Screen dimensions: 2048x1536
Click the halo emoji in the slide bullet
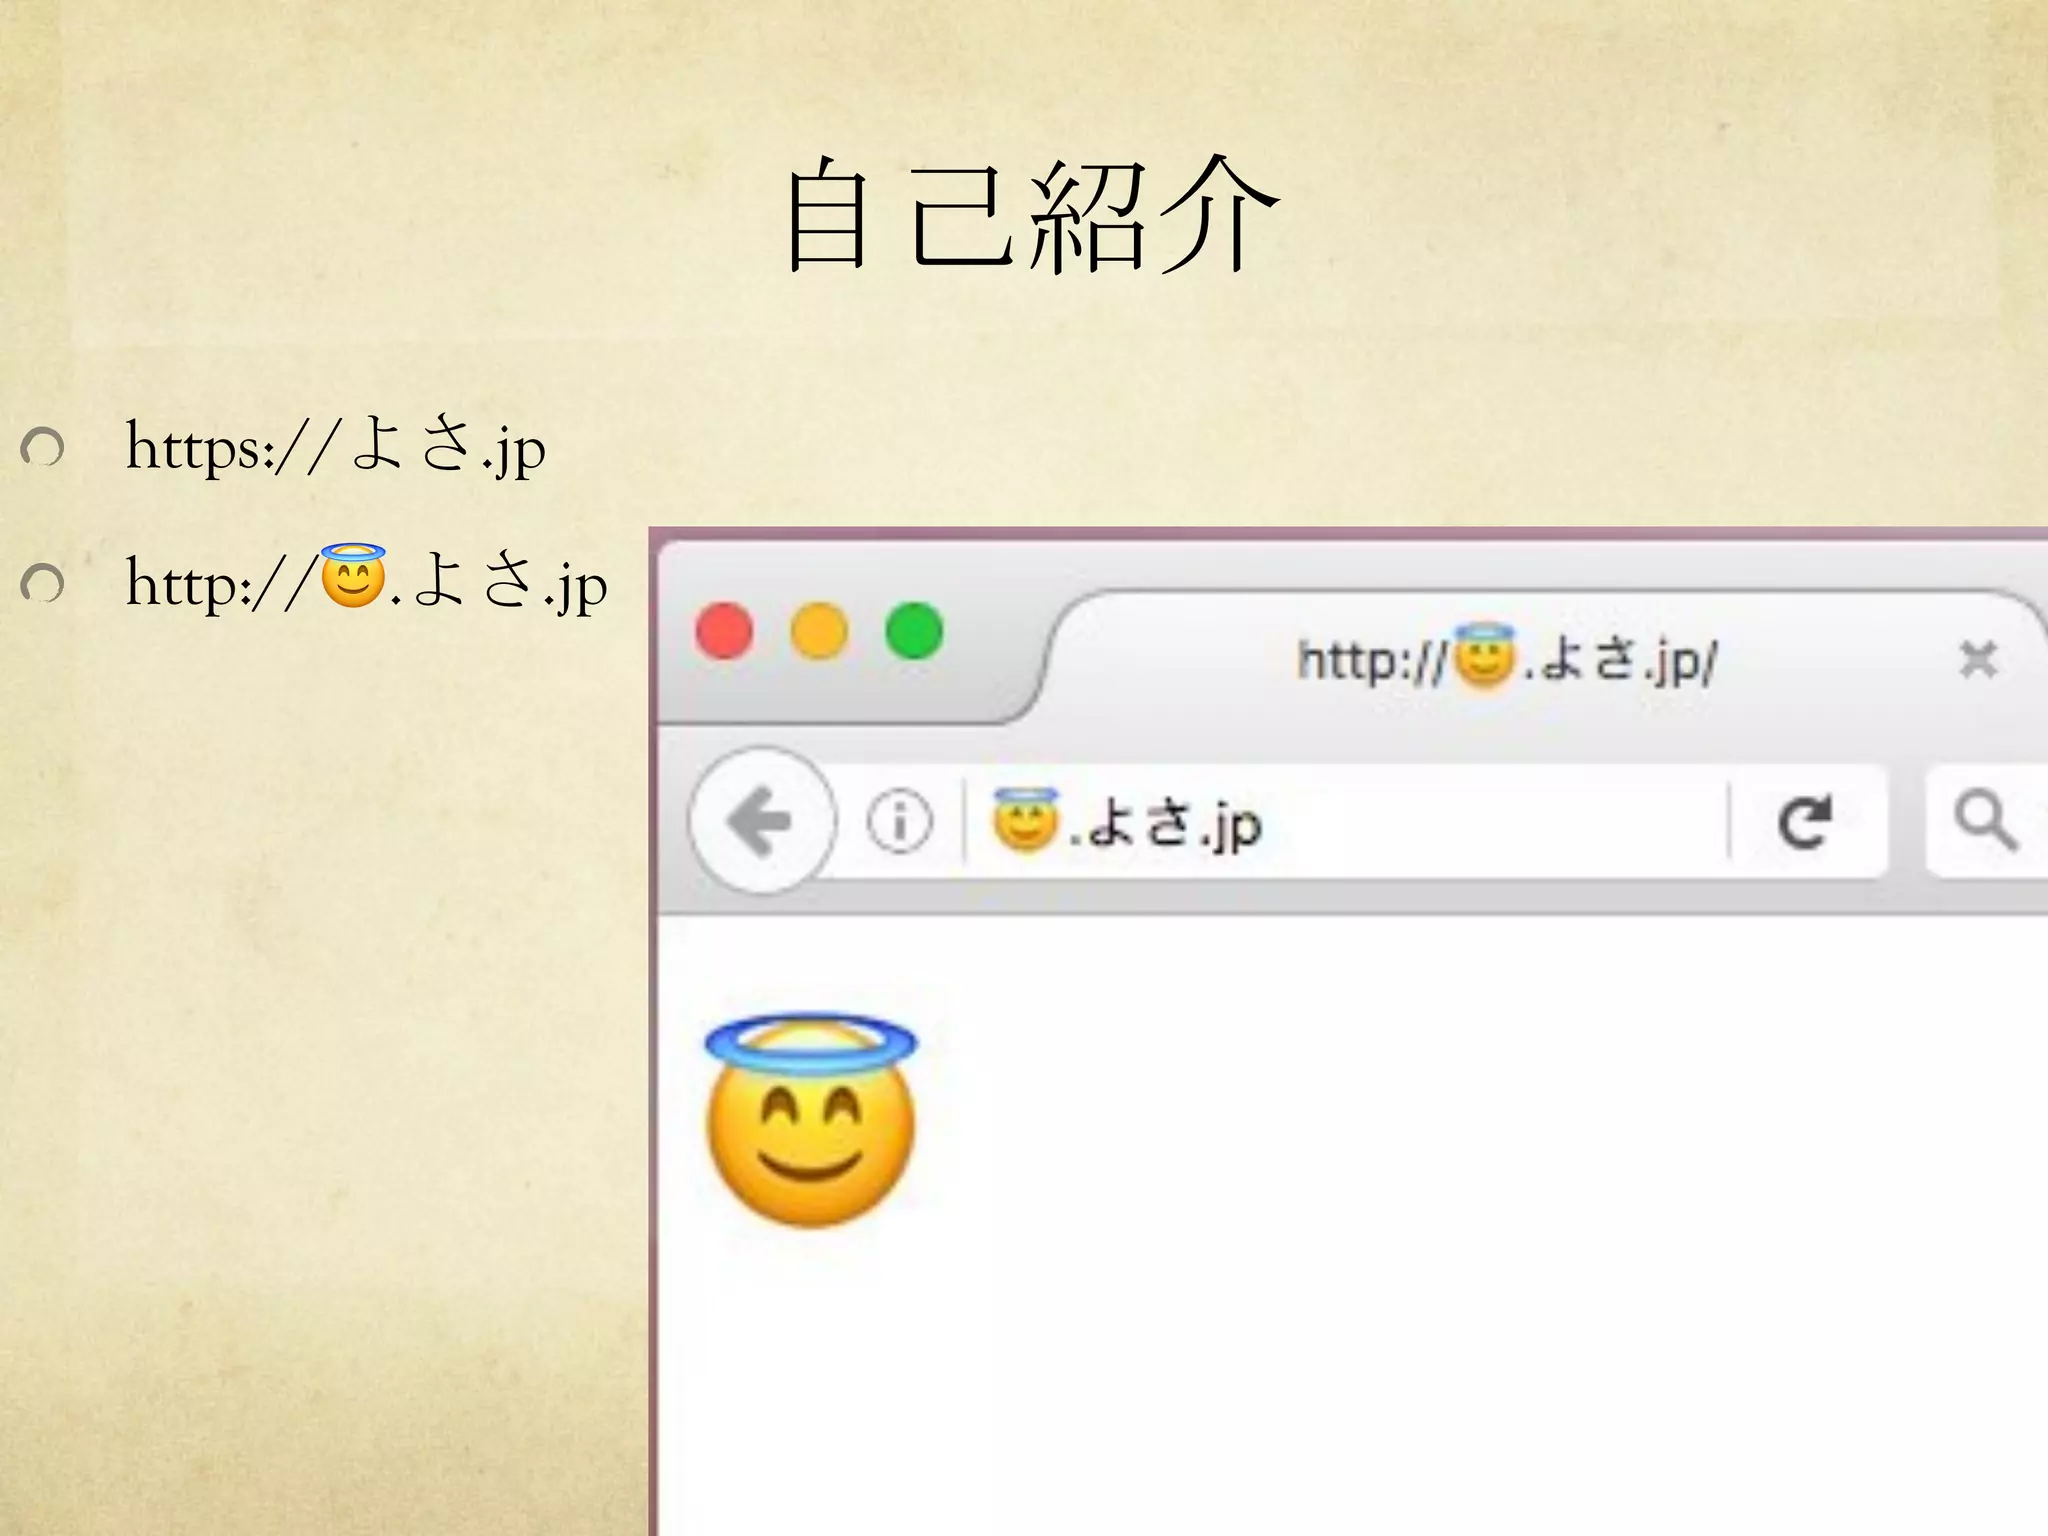353,576
